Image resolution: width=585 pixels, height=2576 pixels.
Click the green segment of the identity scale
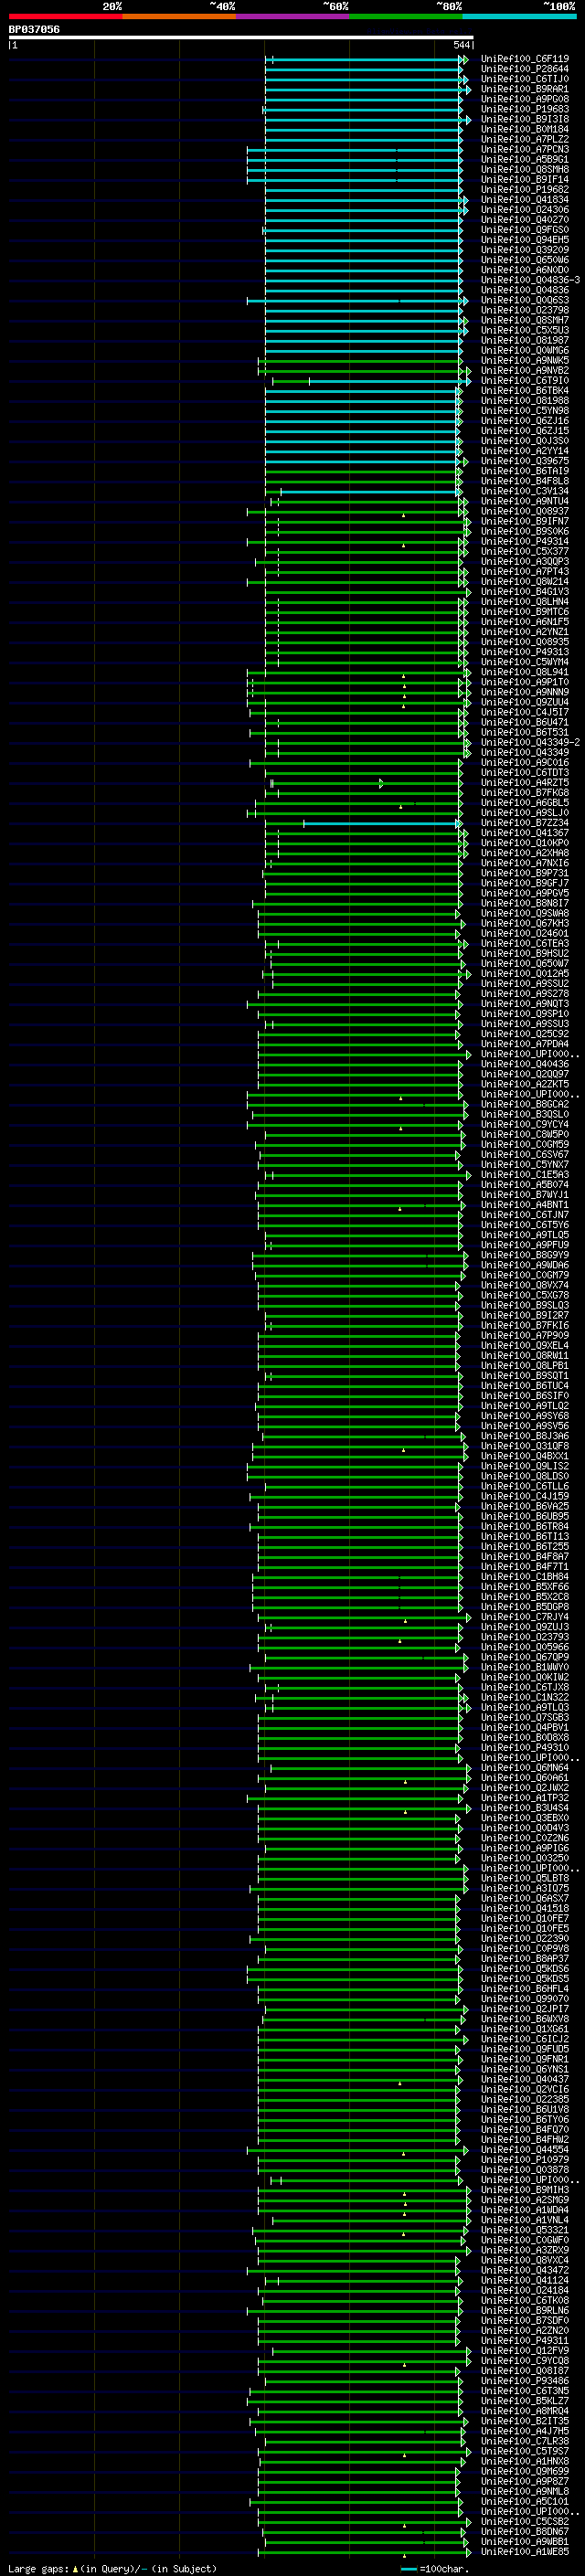[x=406, y=16]
